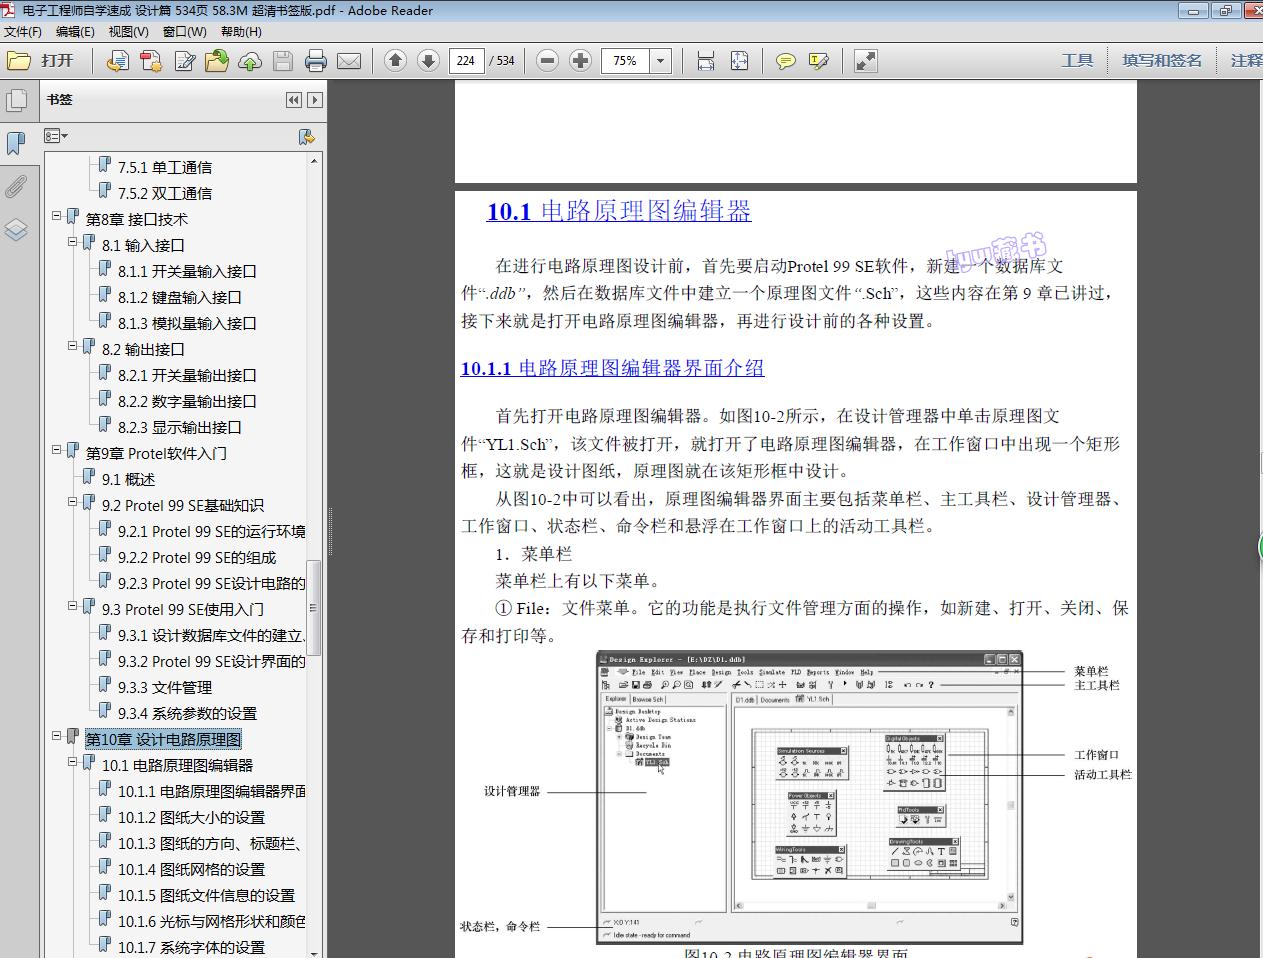Click the new bookmark icon
Viewport: 1263px width, 958px height.
(x=307, y=136)
